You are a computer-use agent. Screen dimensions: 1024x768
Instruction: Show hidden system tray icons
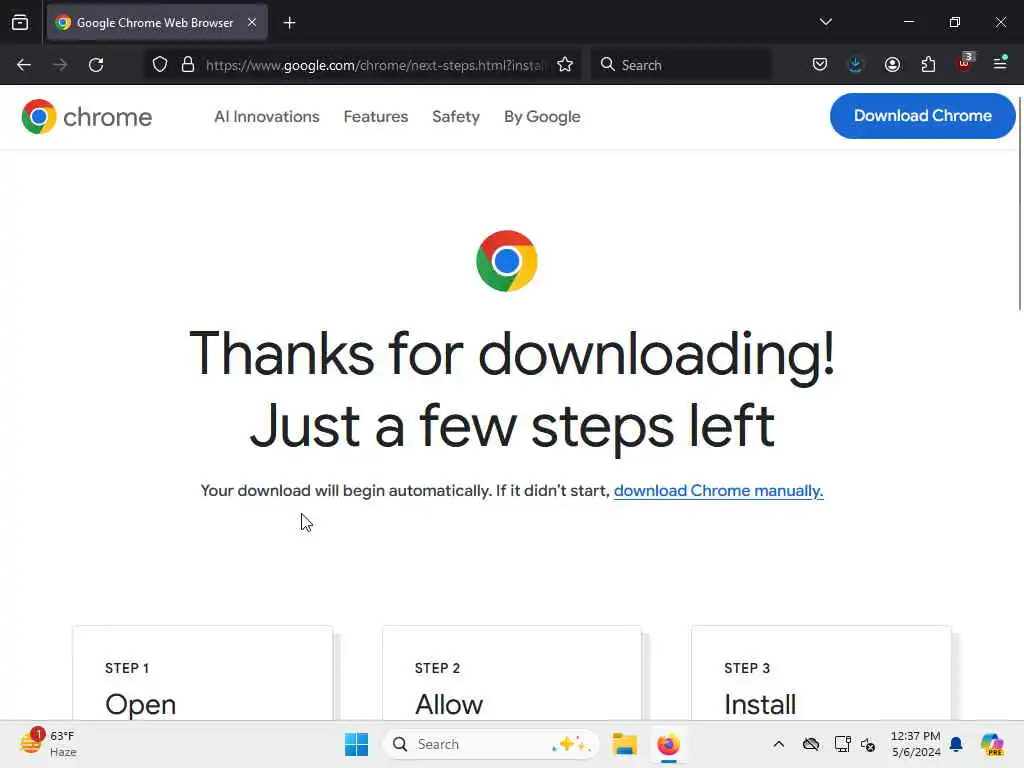[778, 744]
